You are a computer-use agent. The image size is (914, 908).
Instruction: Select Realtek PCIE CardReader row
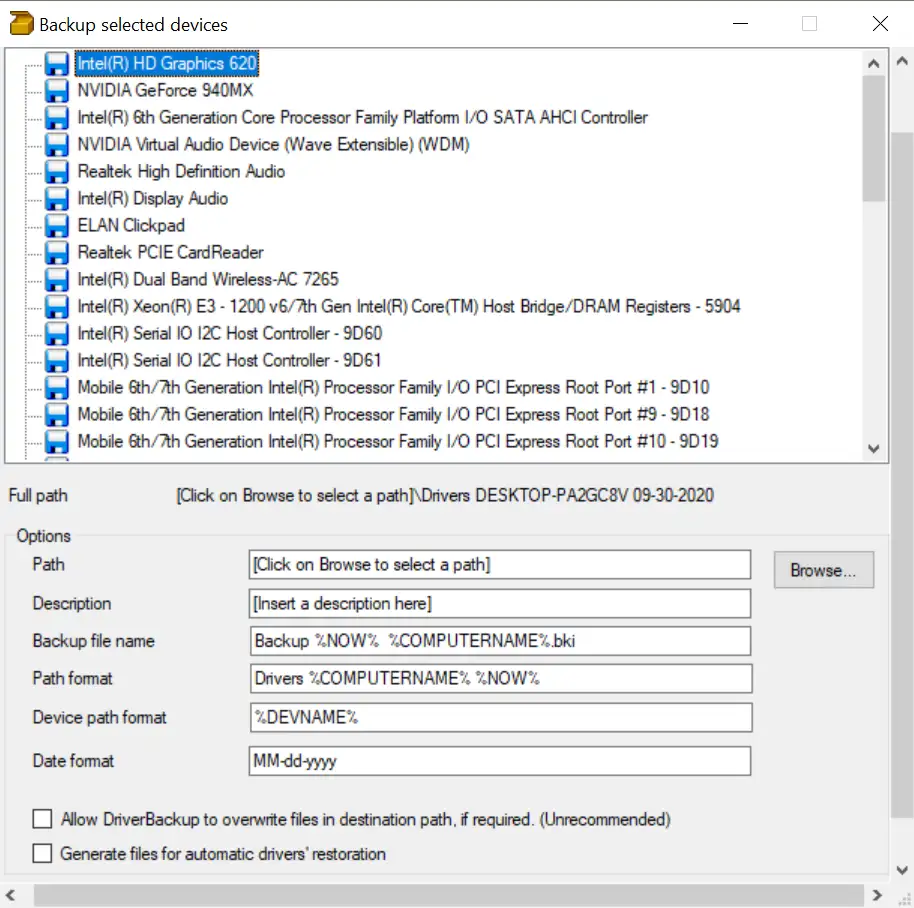(x=170, y=252)
